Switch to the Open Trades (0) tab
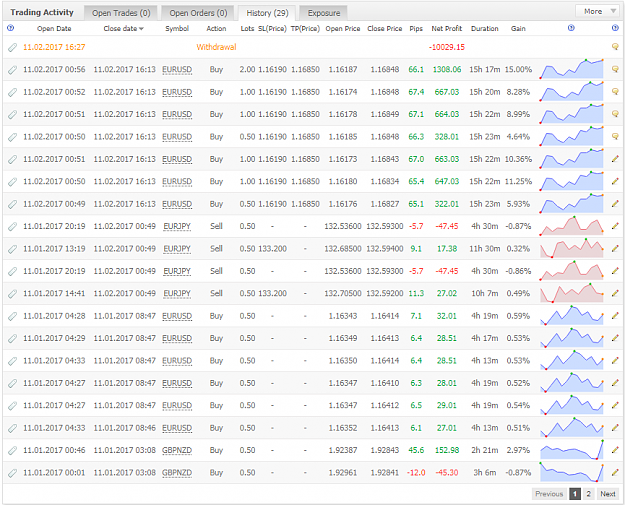625x505 pixels. pyautogui.click(x=121, y=13)
